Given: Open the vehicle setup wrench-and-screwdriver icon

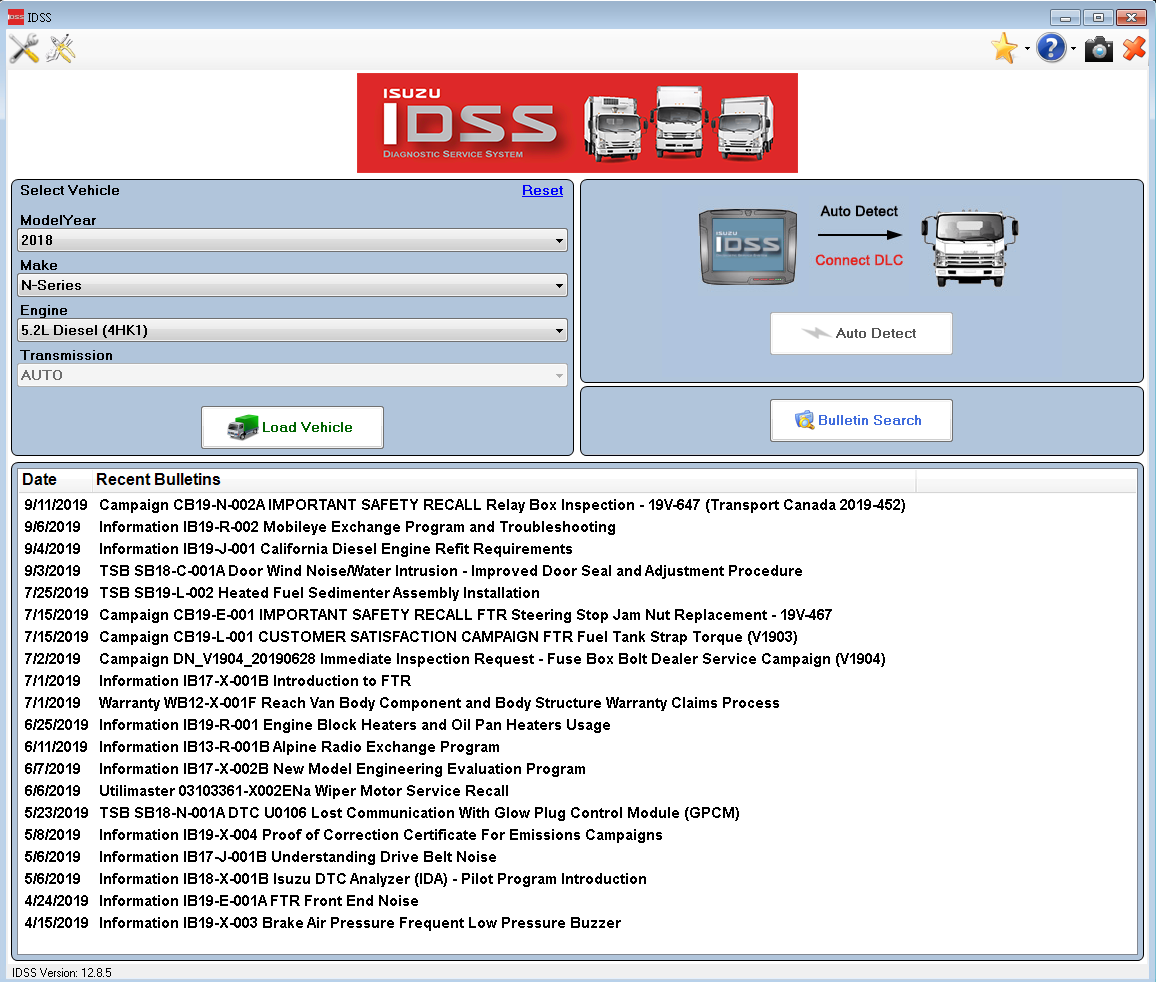Looking at the screenshot, I should coord(24,48).
